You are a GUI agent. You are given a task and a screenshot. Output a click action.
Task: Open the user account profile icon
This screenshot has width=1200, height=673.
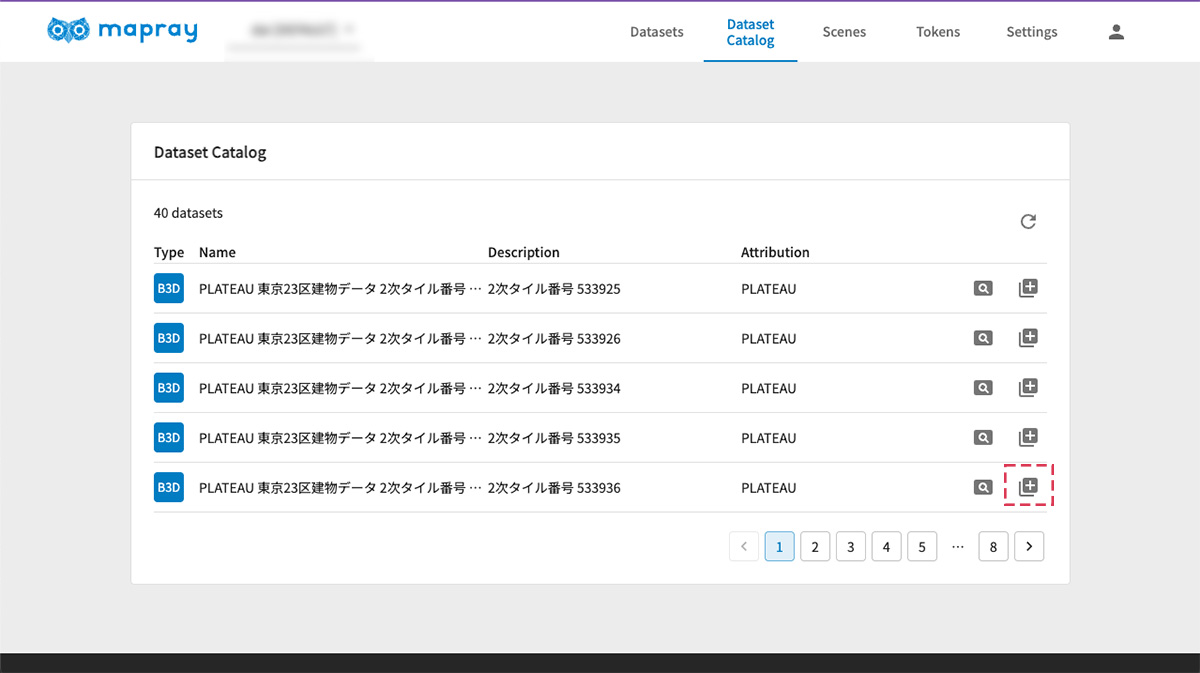coord(1116,32)
